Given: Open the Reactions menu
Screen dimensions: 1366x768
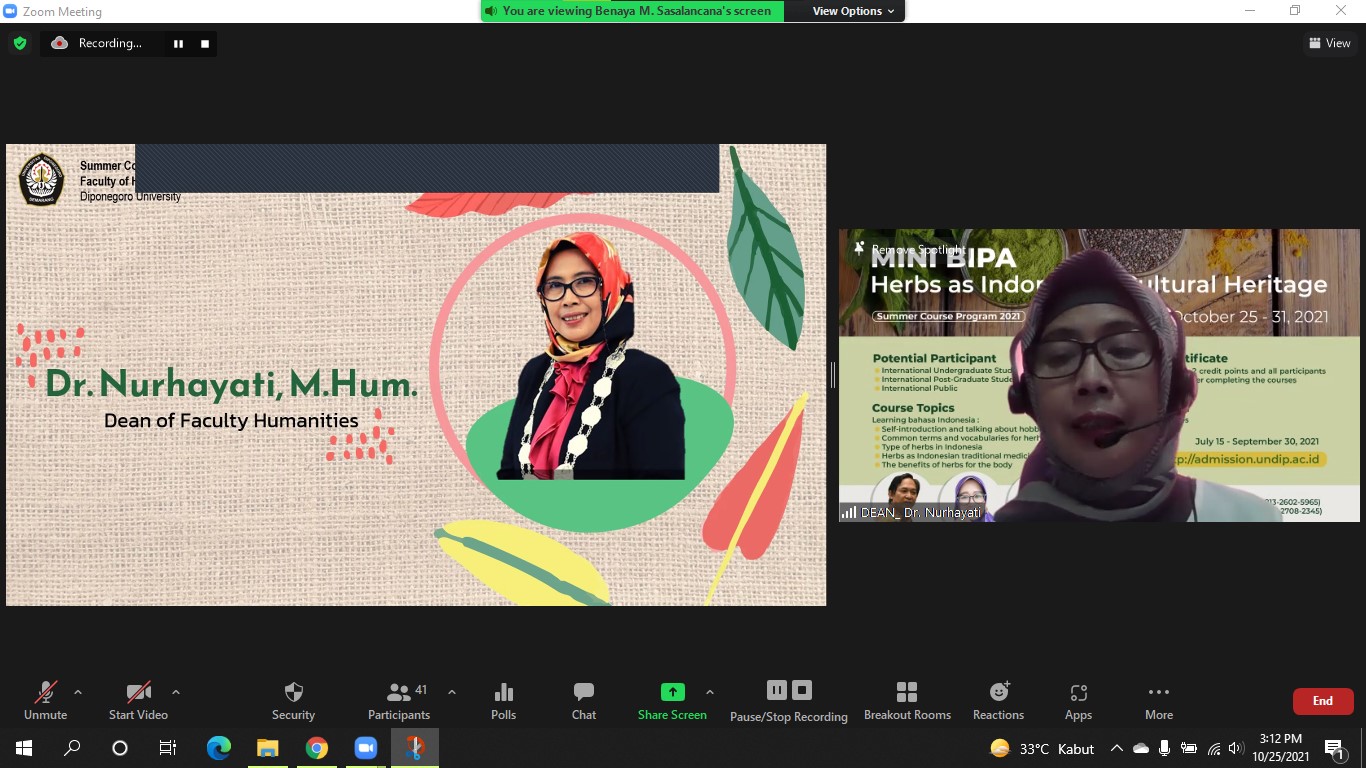Looking at the screenshot, I should point(998,700).
